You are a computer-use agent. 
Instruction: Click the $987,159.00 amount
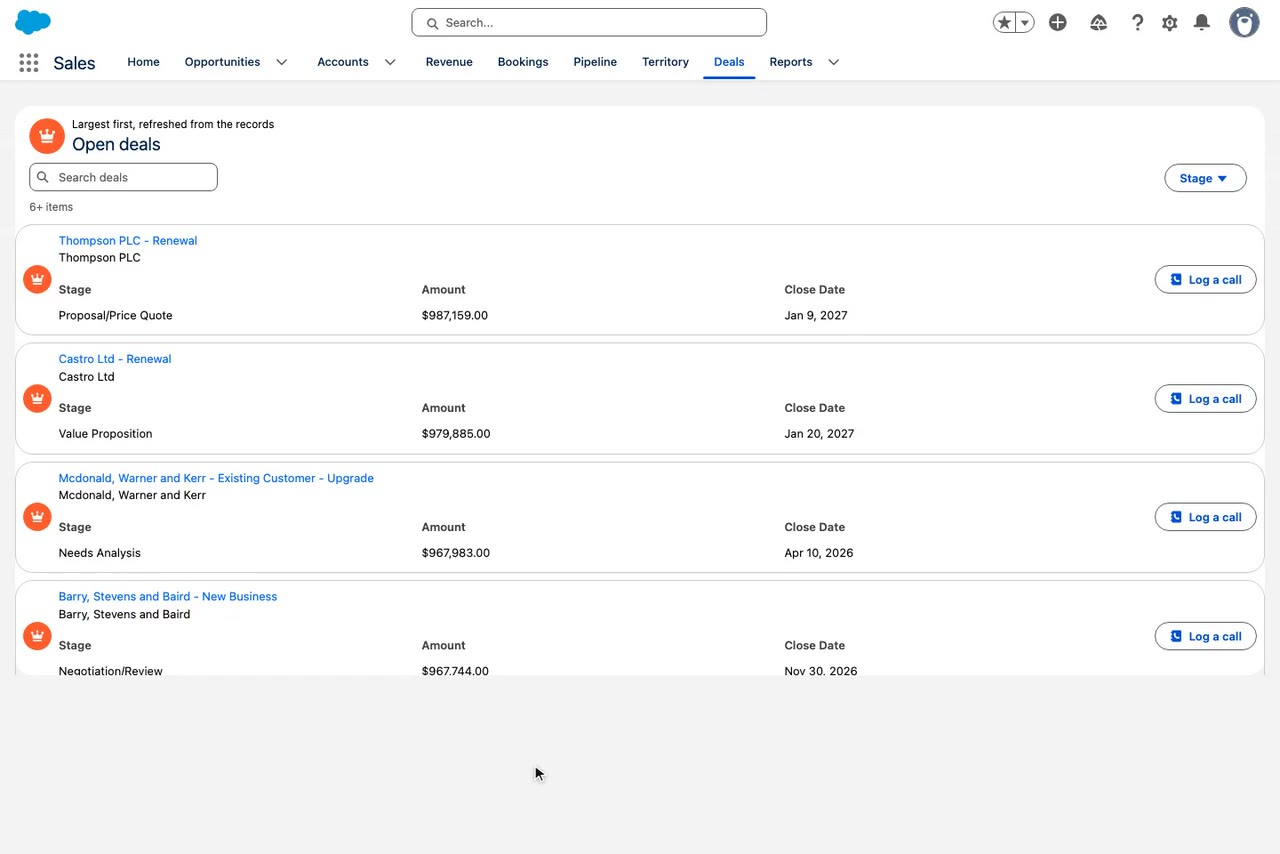pyautogui.click(x=455, y=315)
